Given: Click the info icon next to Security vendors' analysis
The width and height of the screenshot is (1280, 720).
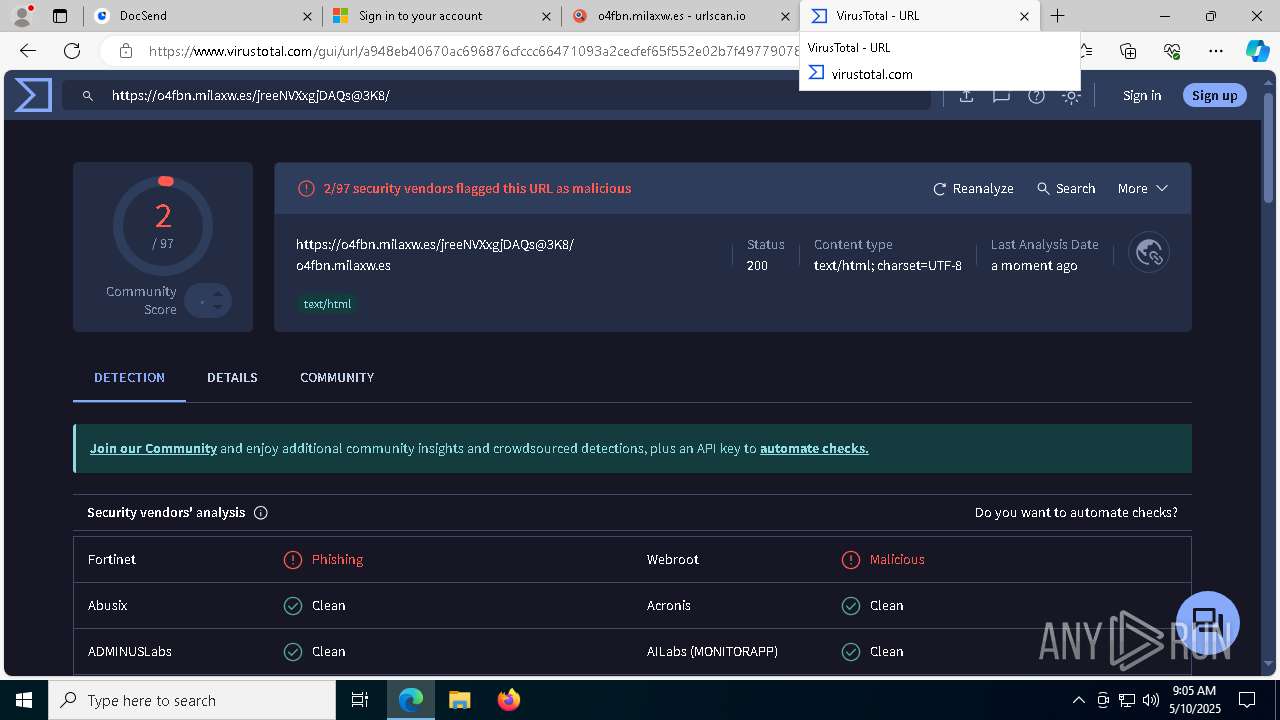Looking at the screenshot, I should click(261, 513).
